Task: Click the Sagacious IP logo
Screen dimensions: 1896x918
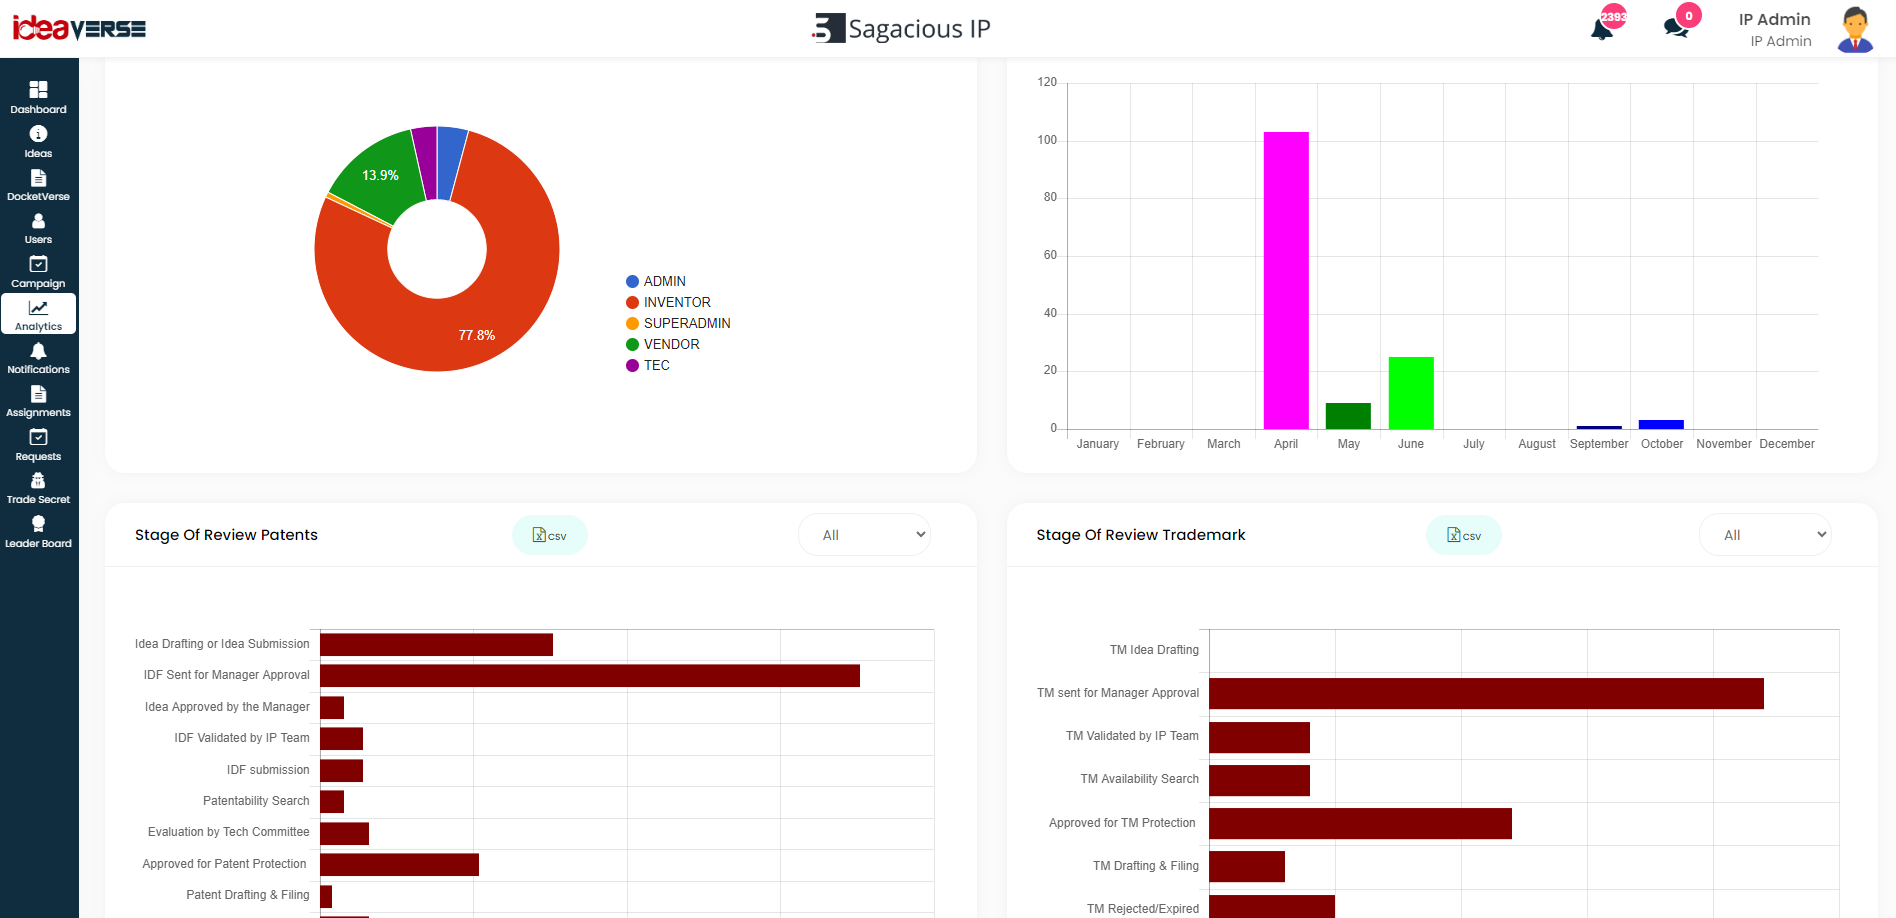Action: pyautogui.click(x=901, y=28)
